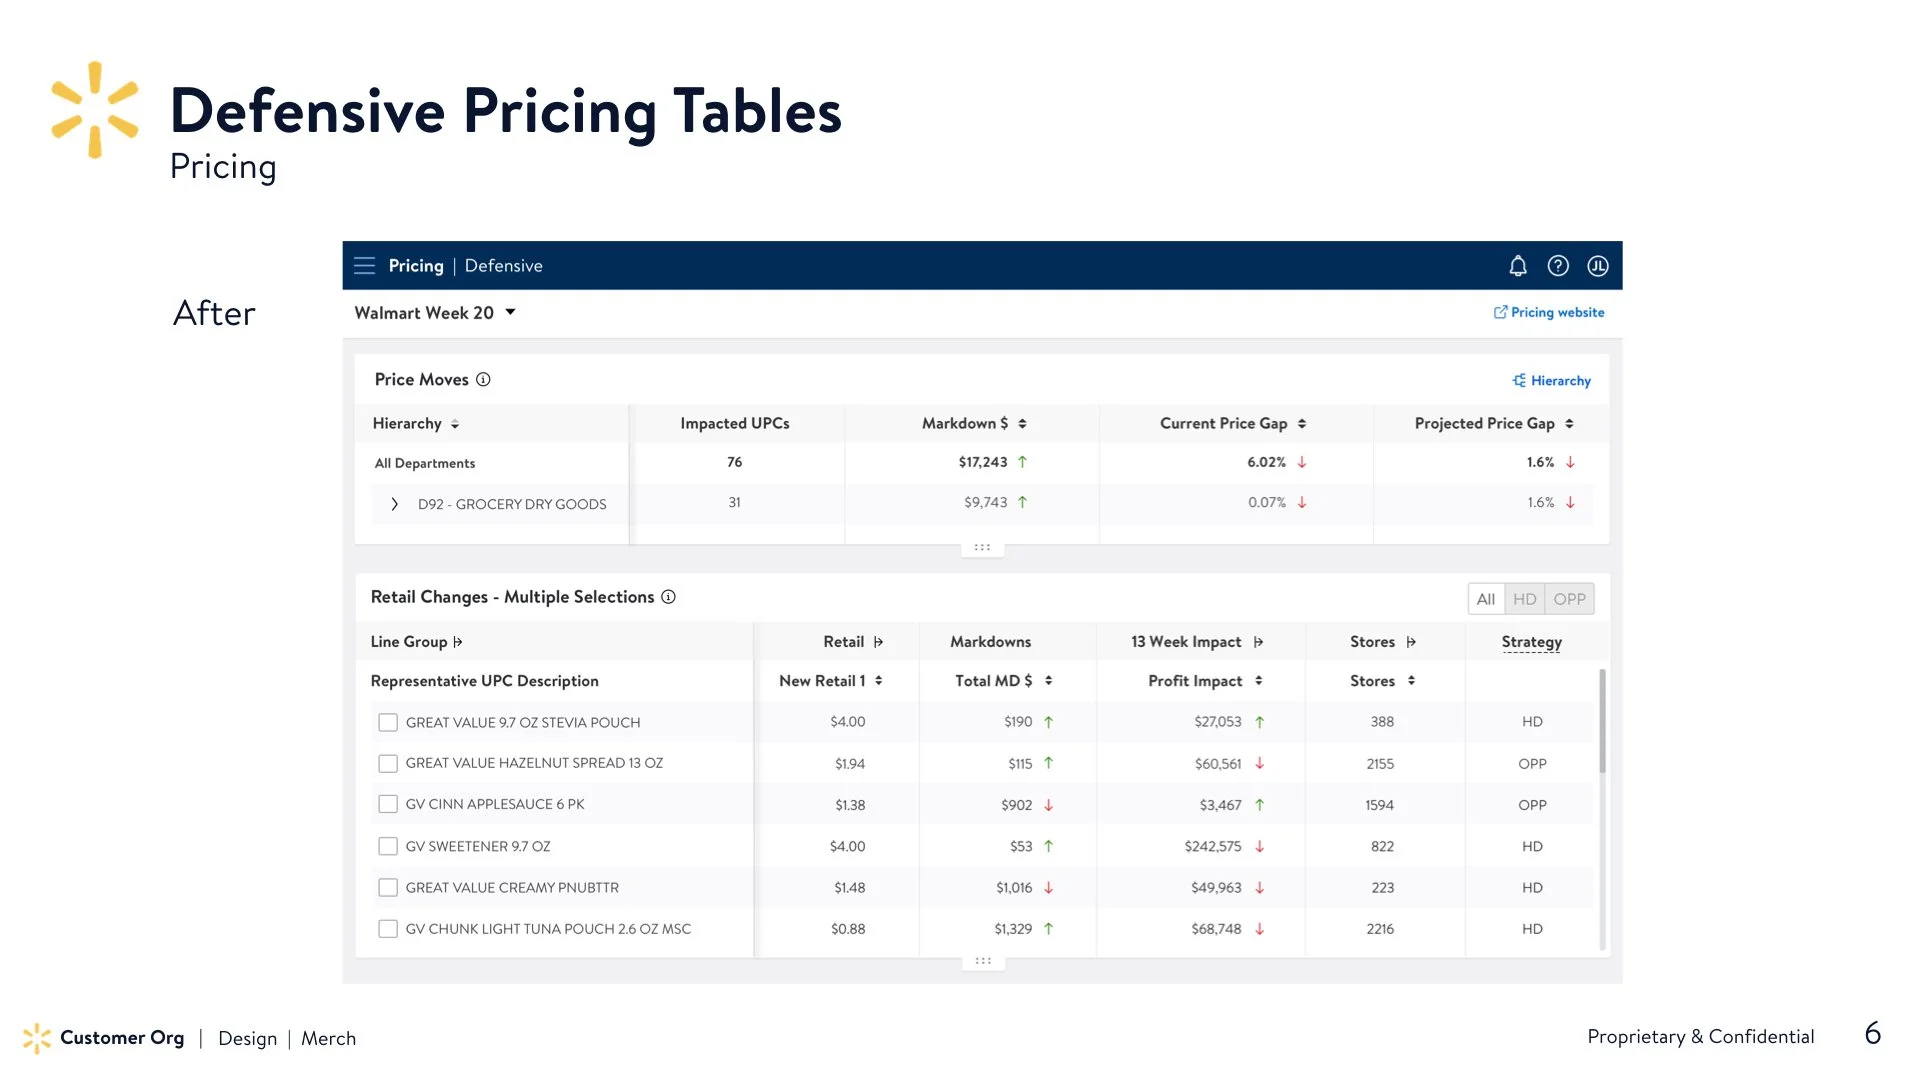Click the Hierarchy button label at top right

coord(1560,381)
